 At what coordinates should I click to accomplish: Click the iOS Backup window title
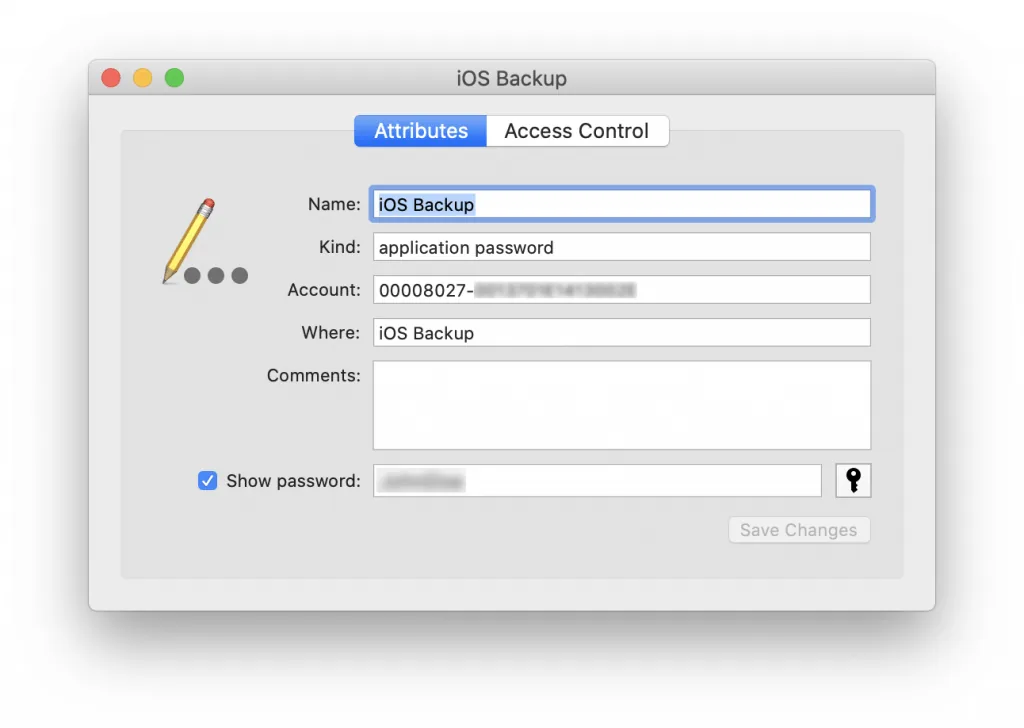click(511, 78)
